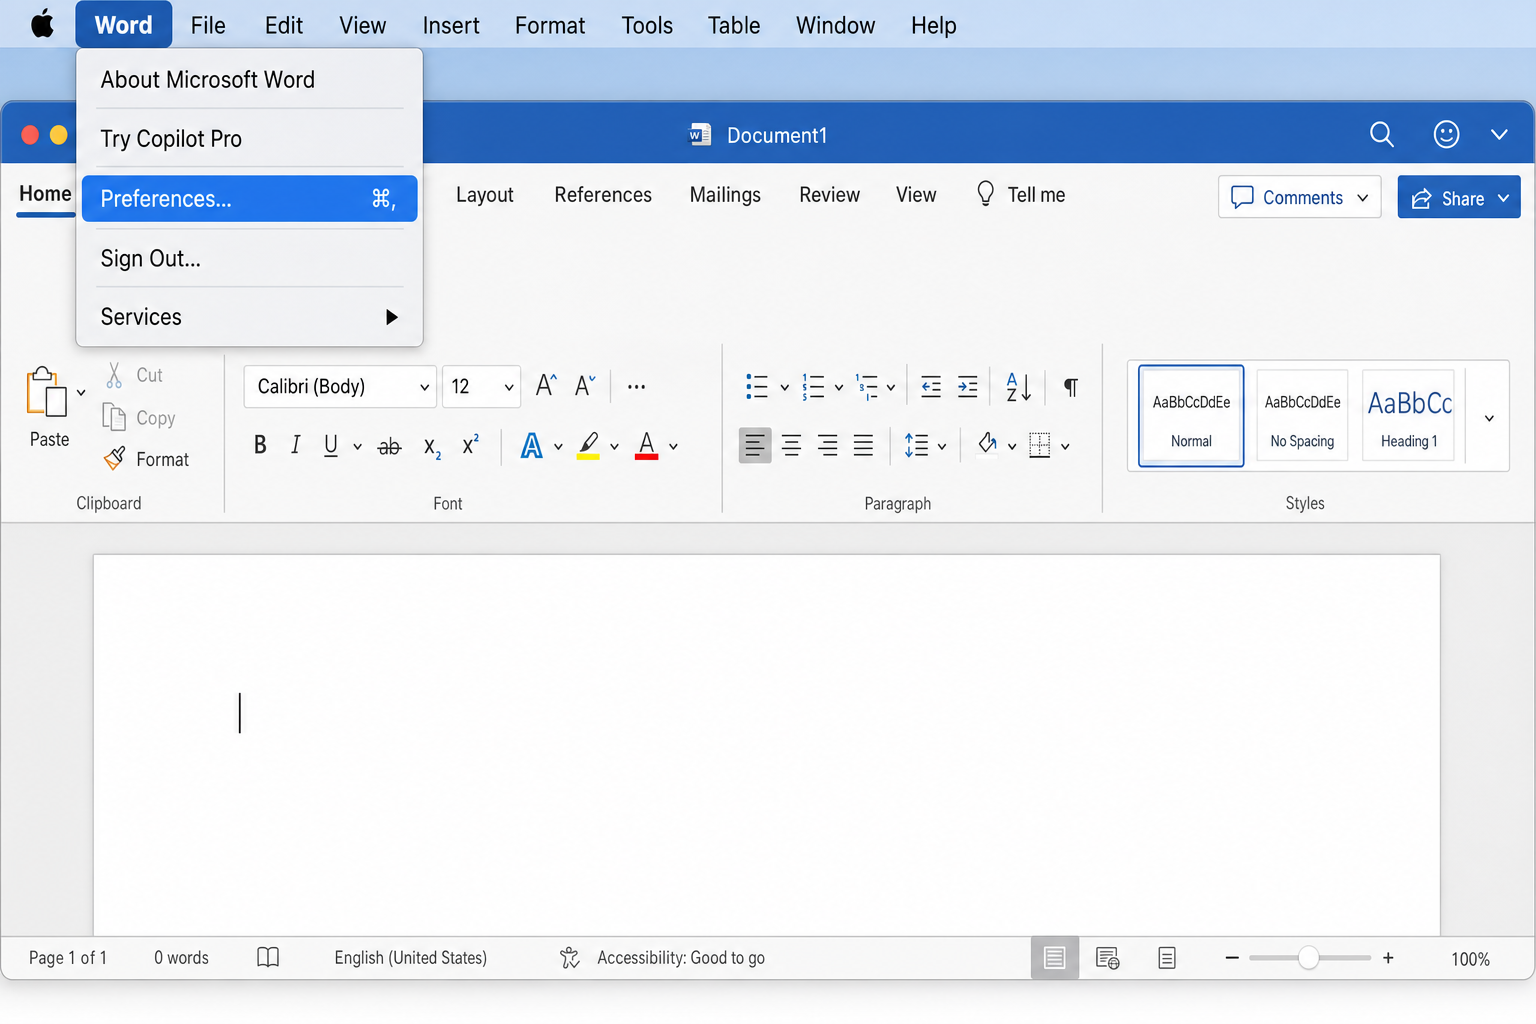Apply the Heading 1 style

tap(1409, 415)
